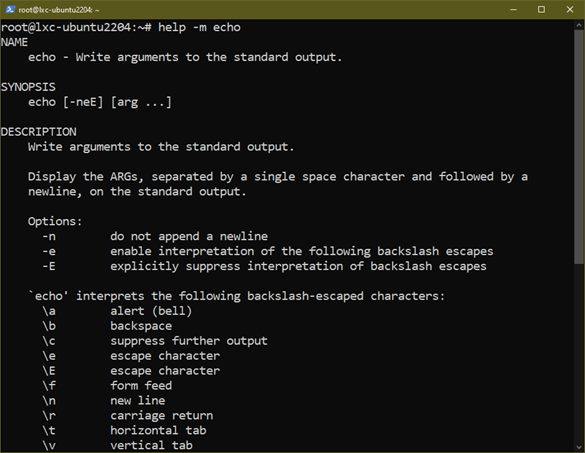Viewport: 585px width, 453px height.
Task: Click the '\c suppress further output' entry
Action: point(155,341)
